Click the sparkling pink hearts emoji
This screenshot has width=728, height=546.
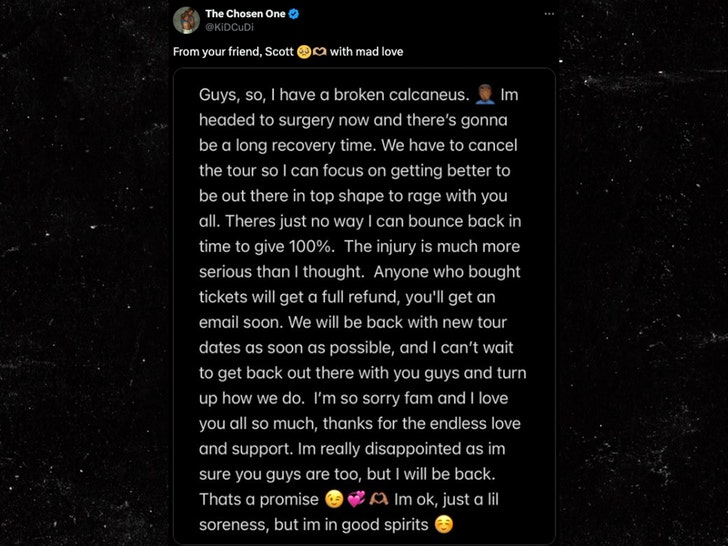tap(356, 497)
